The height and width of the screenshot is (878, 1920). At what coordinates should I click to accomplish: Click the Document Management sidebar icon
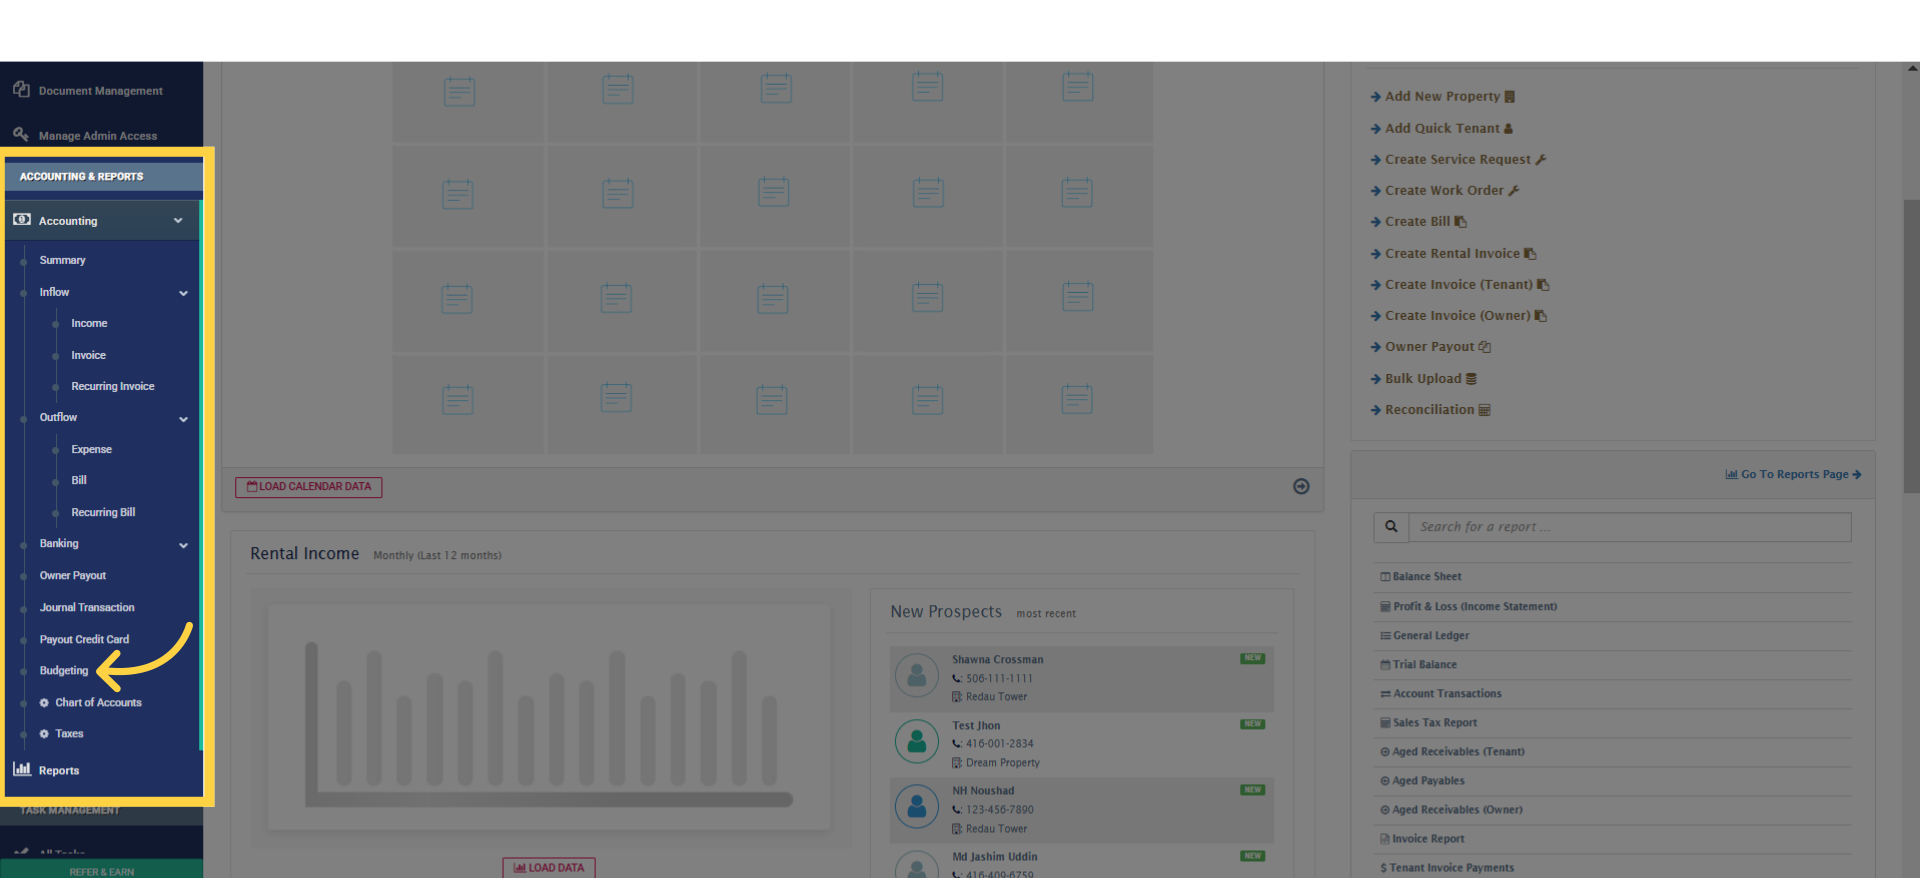[x=21, y=89]
